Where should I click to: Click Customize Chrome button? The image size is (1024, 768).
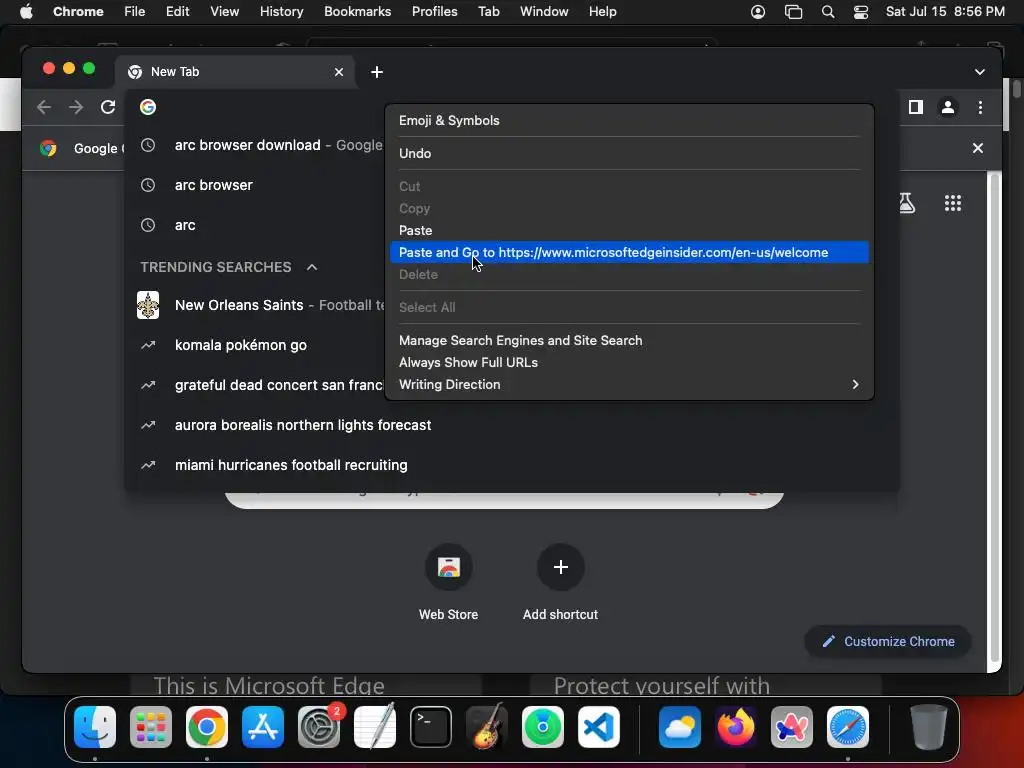(888, 641)
